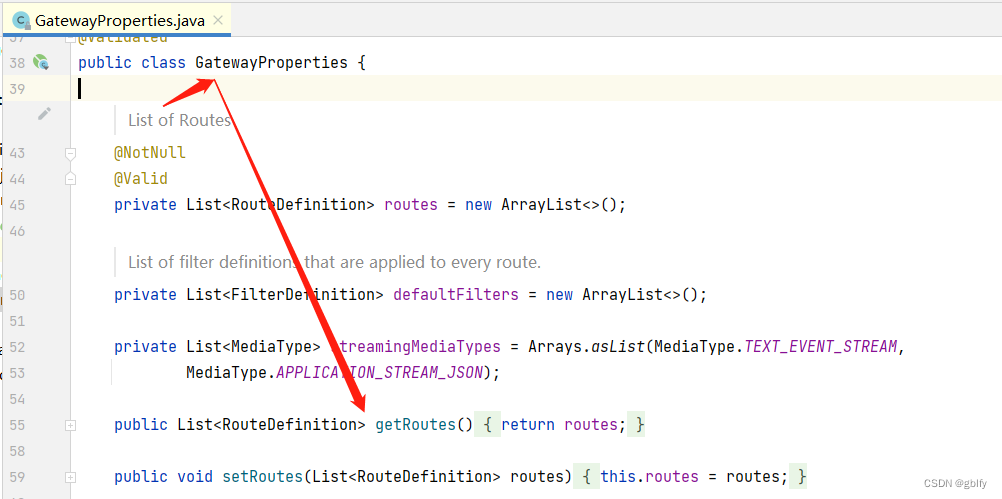Click the defaultFilters field name
The width and height of the screenshot is (1002, 499).
(456, 295)
